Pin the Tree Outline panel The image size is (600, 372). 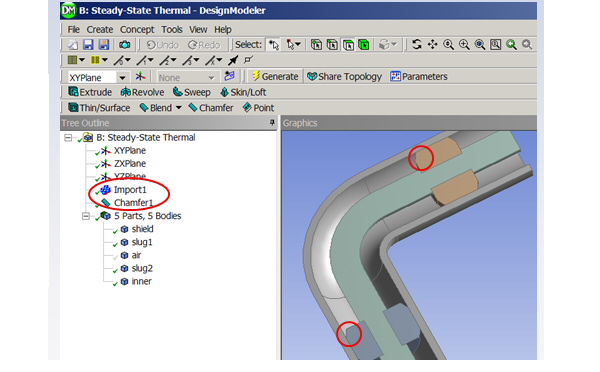click(x=272, y=122)
